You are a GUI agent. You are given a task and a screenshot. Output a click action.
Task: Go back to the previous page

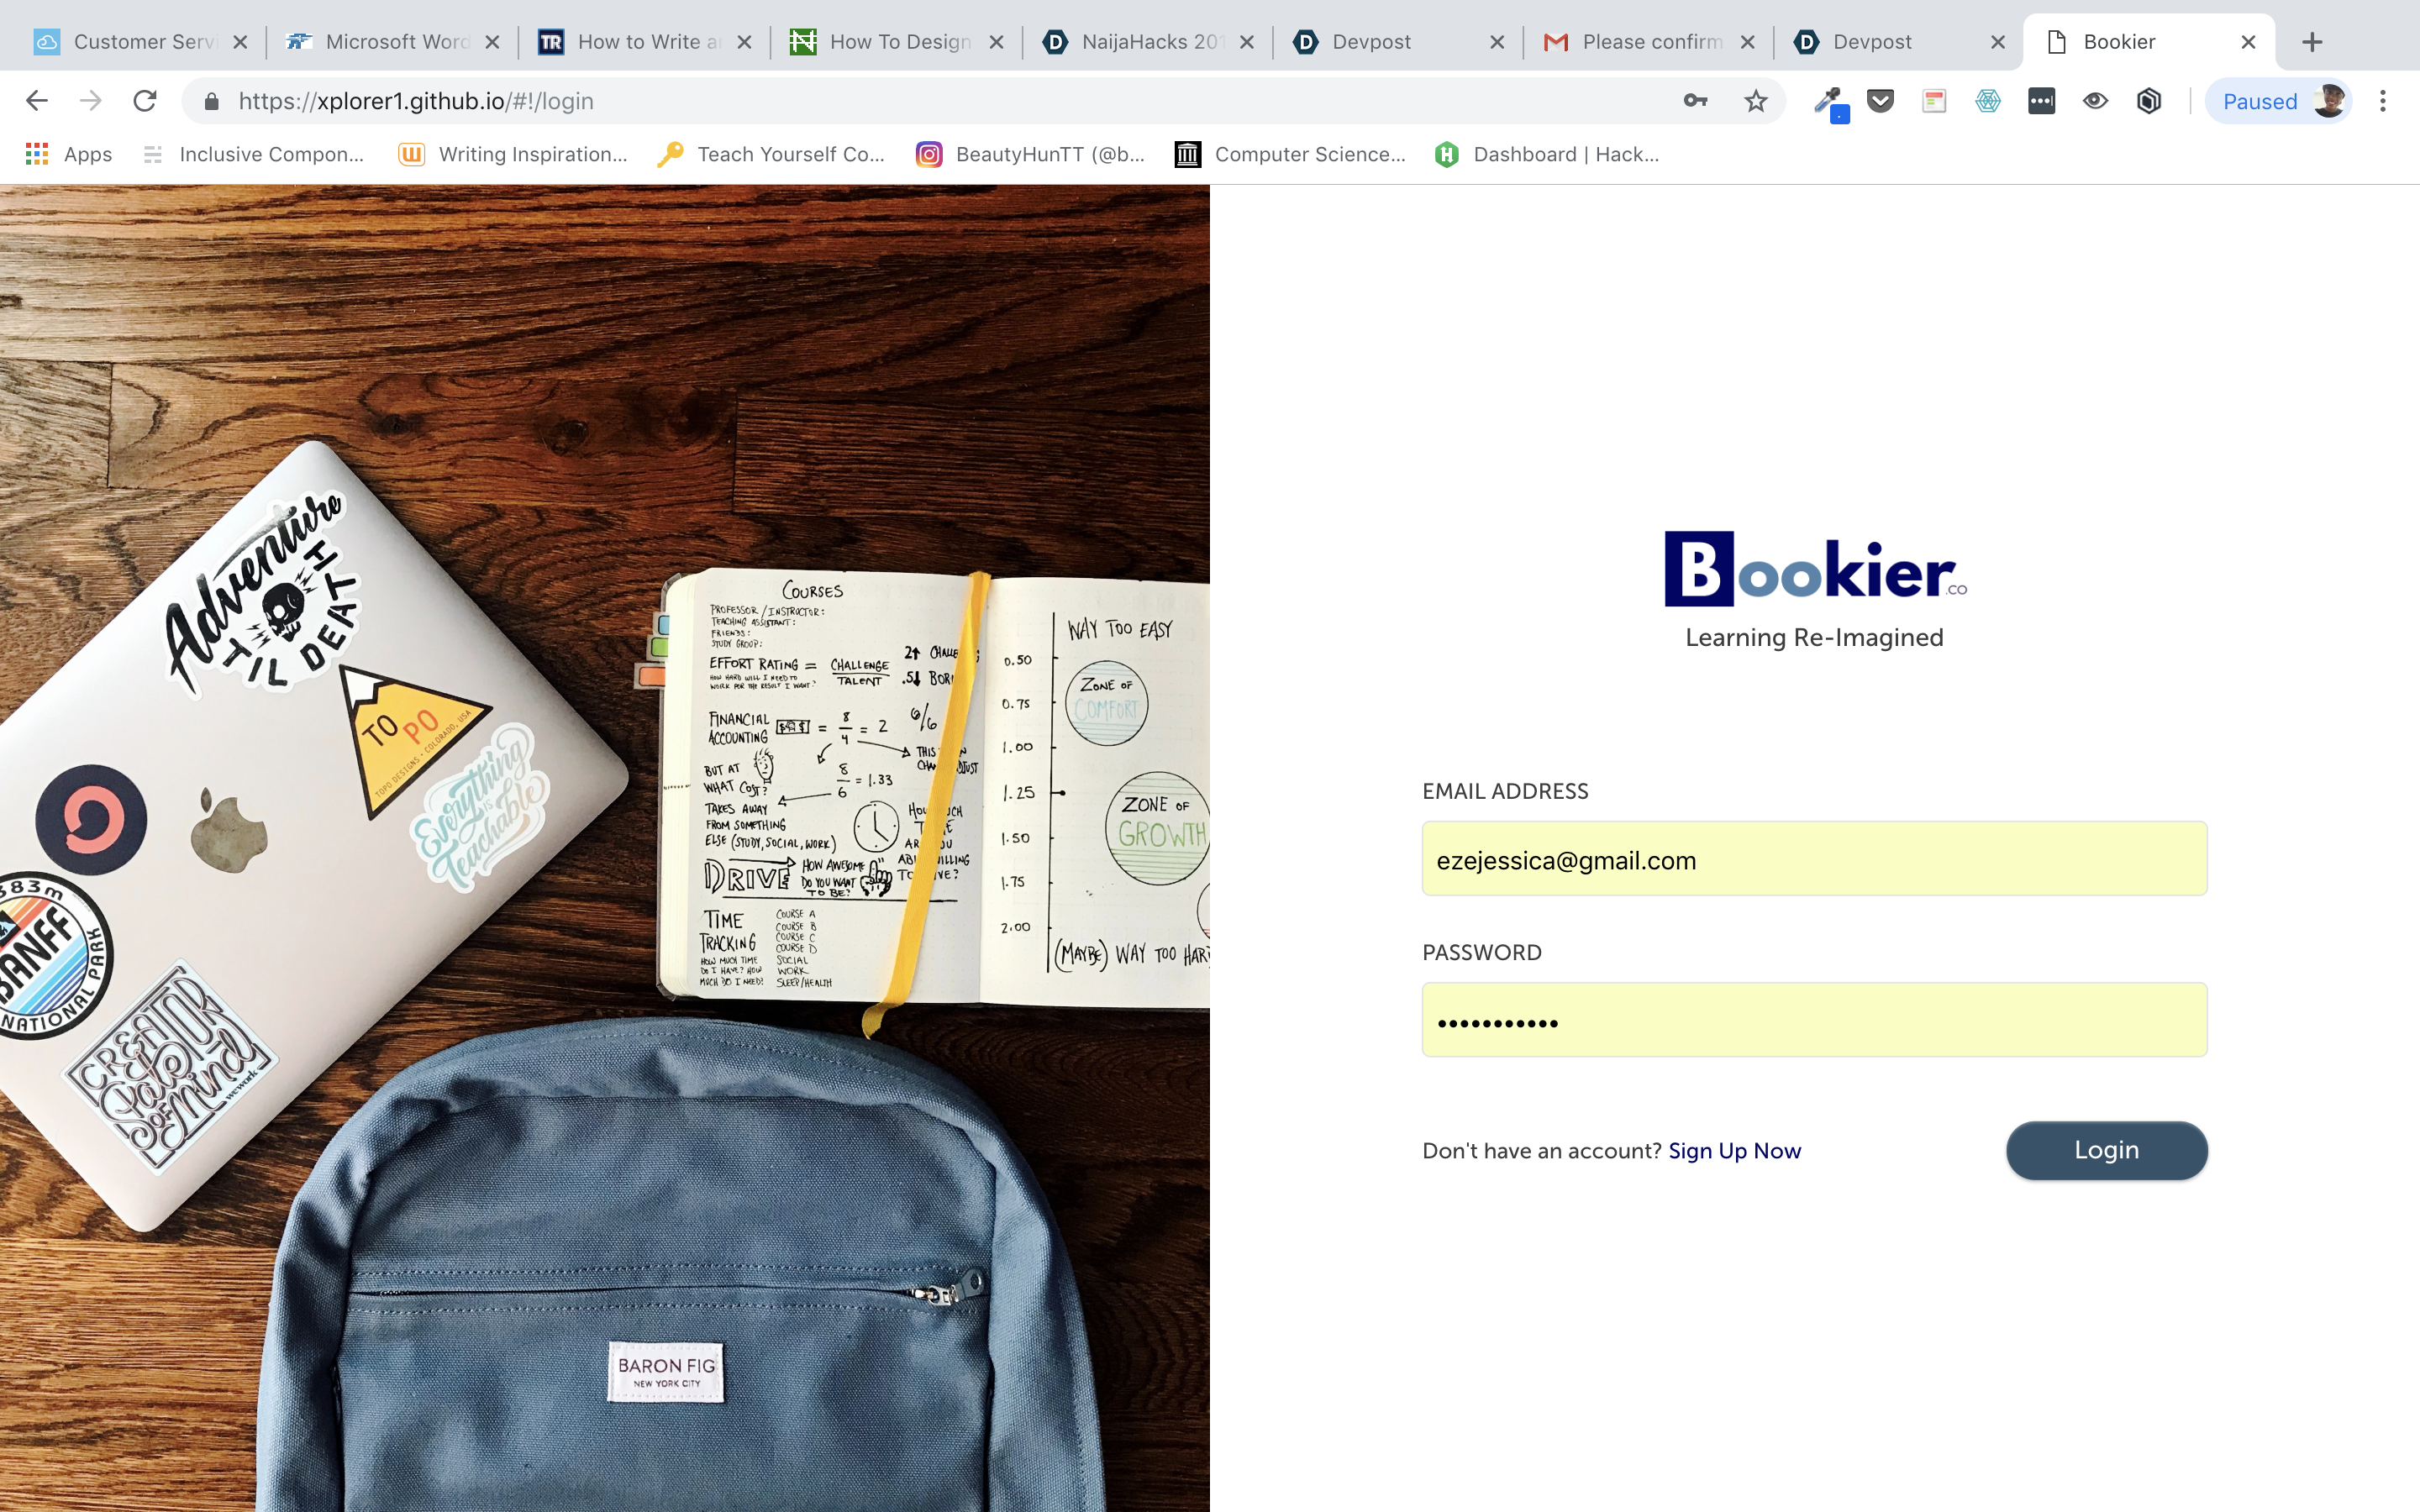tap(37, 101)
